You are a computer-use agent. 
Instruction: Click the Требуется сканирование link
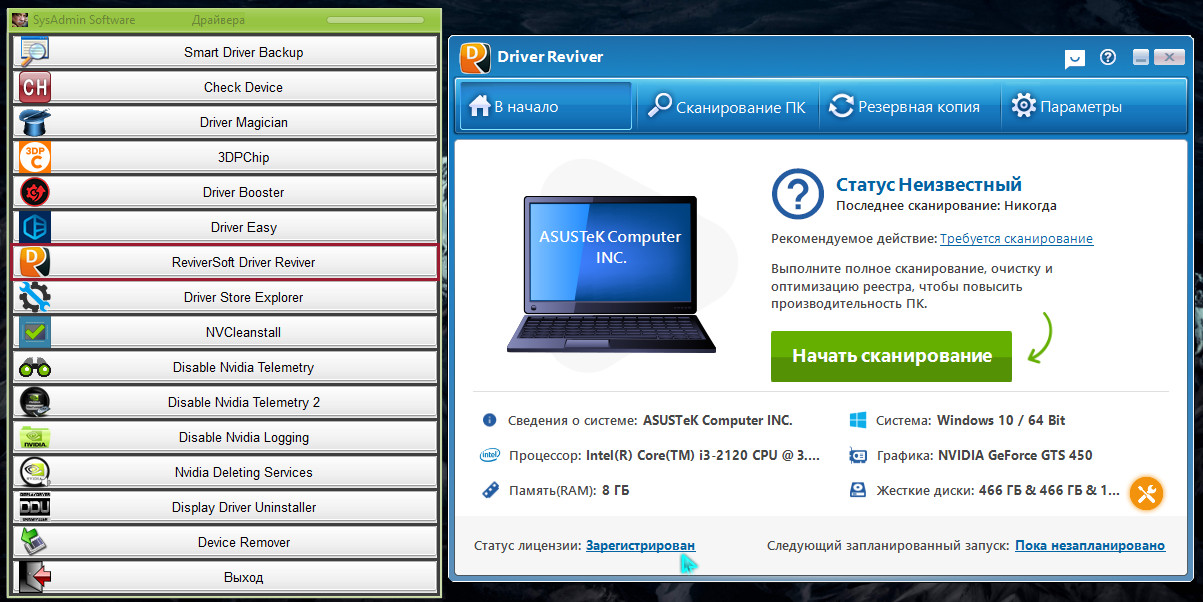tap(1016, 239)
